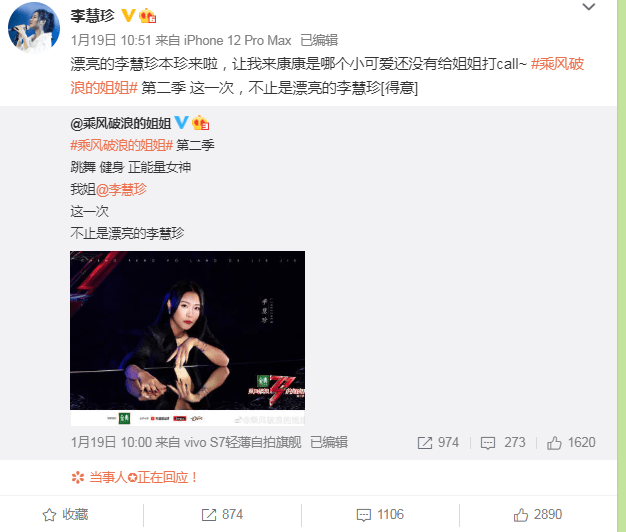Screen dimensions: 626x532
Task: Open the quoted post timestamp 1月19日 10:00
Action: pyautogui.click(x=111, y=443)
